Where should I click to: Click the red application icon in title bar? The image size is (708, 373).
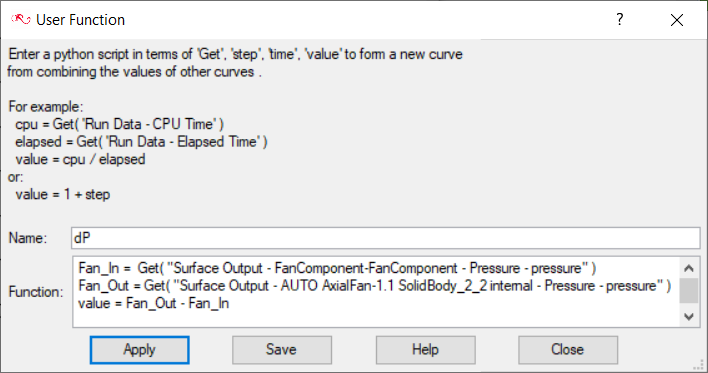21,19
